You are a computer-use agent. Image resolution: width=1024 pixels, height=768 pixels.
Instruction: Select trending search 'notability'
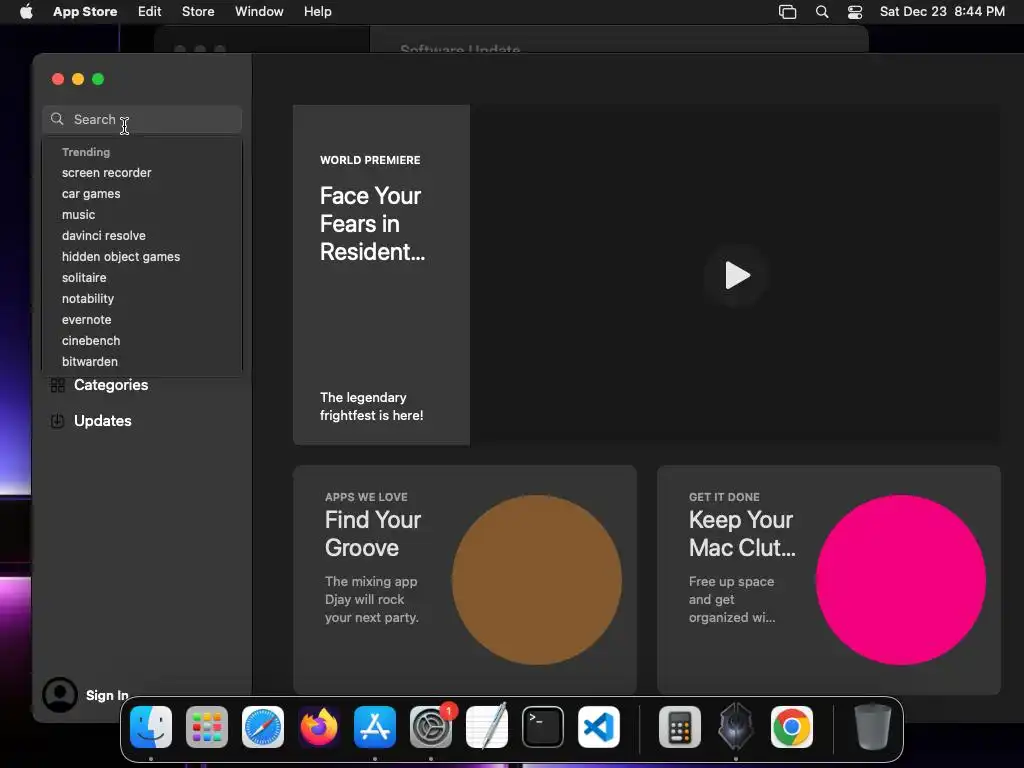pyautogui.click(x=88, y=298)
